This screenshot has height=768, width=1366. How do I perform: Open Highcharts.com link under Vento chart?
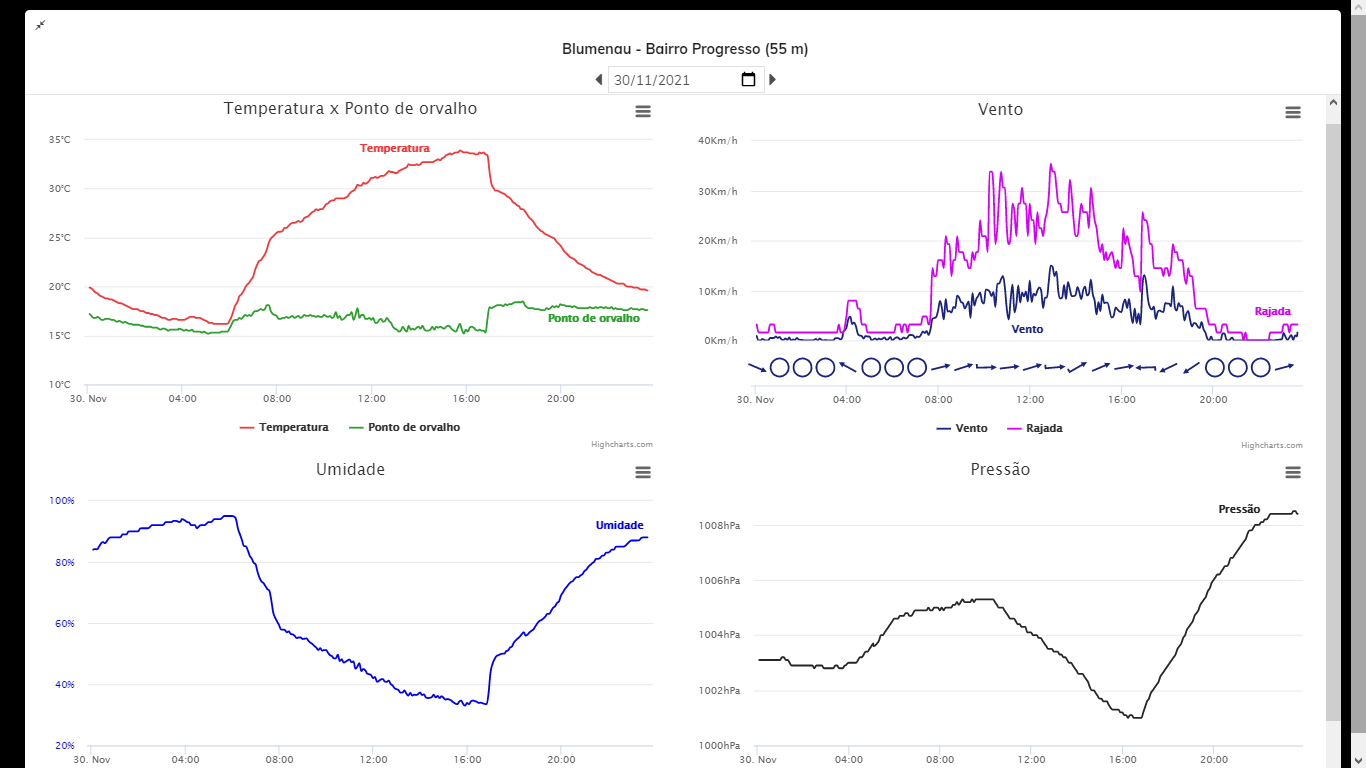1272,445
